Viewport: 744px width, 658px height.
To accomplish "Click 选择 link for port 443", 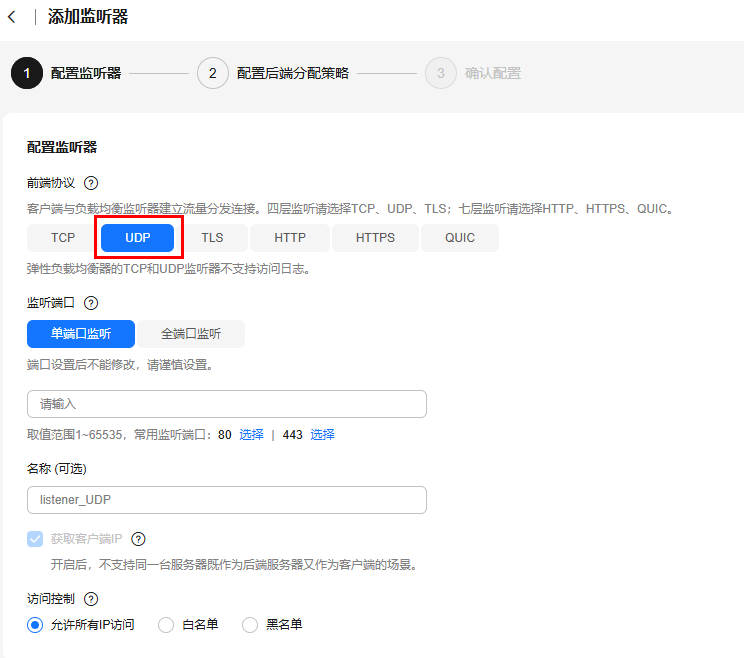I will 322,435.
